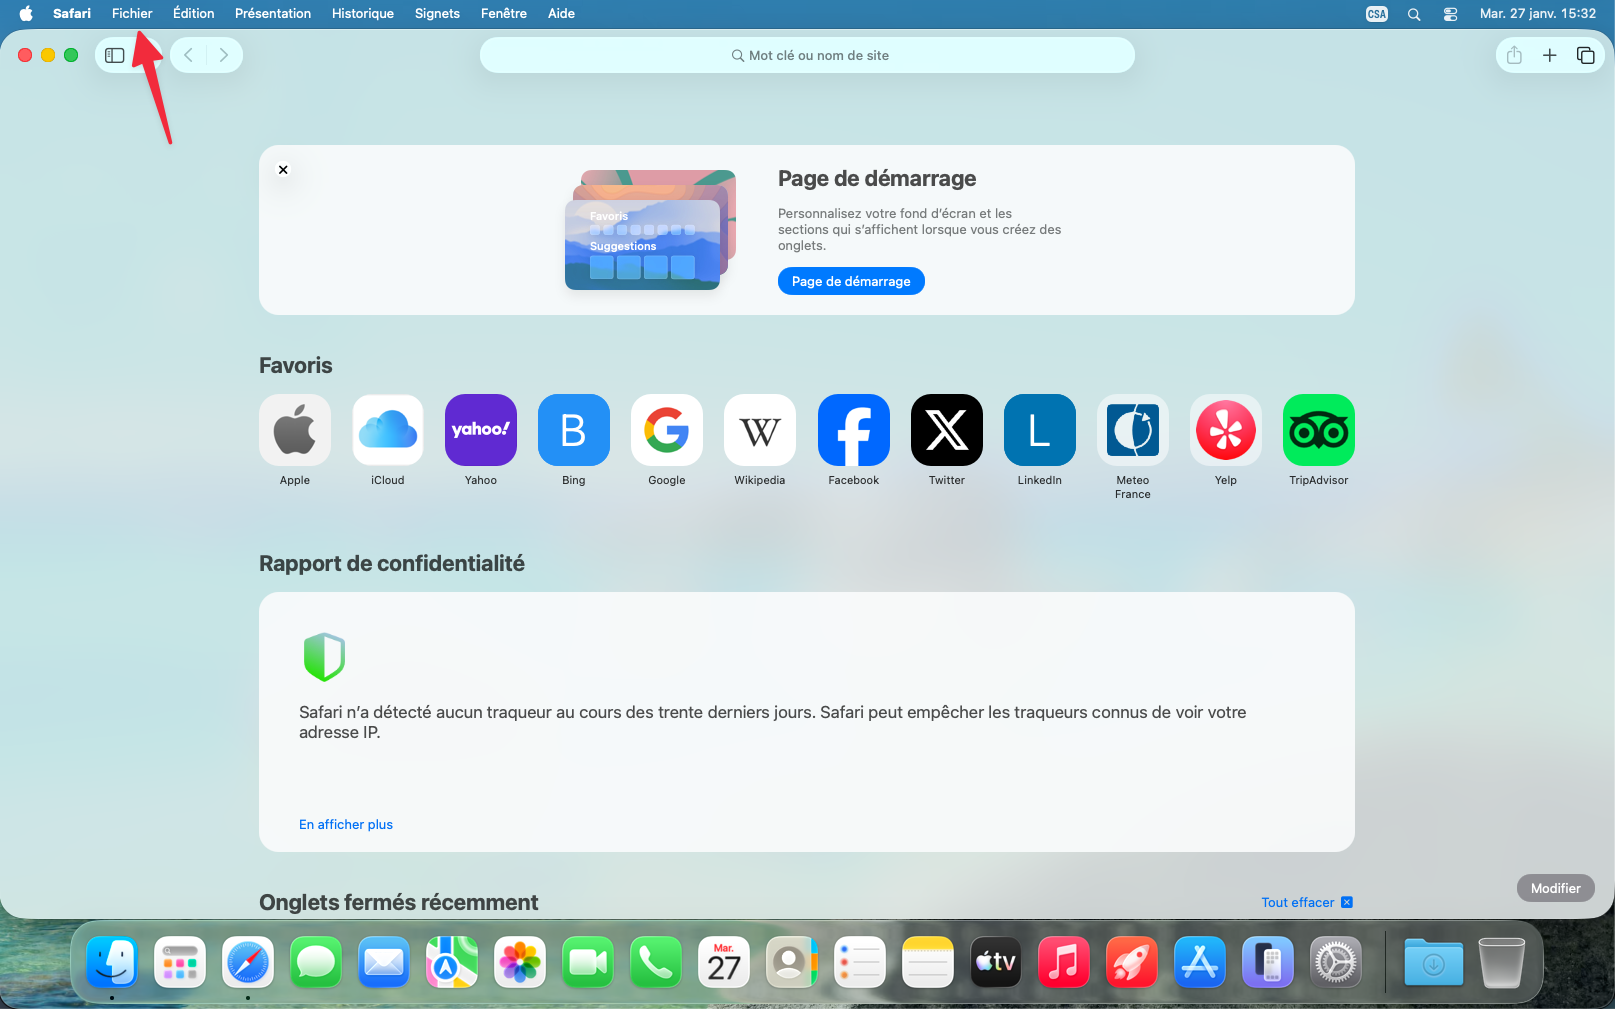This screenshot has height=1009, width=1615.
Task: Open the iCloud favorite
Action: coord(388,430)
